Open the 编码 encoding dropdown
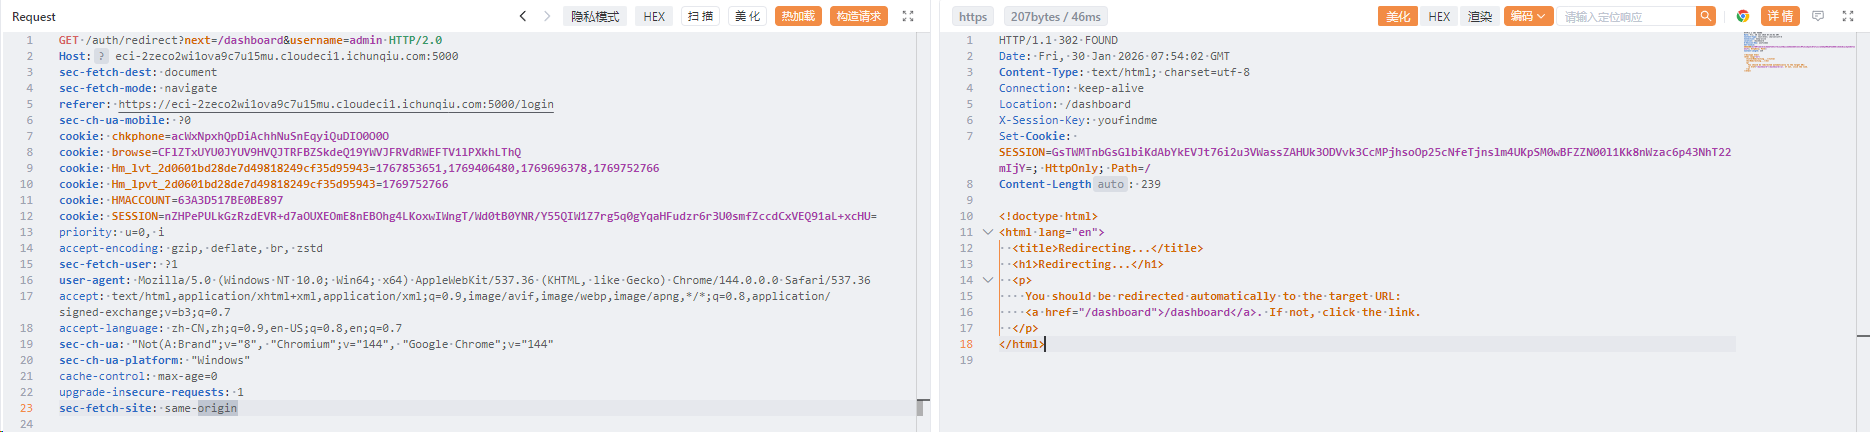The height and width of the screenshot is (432, 1870). click(x=1528, y=16)
